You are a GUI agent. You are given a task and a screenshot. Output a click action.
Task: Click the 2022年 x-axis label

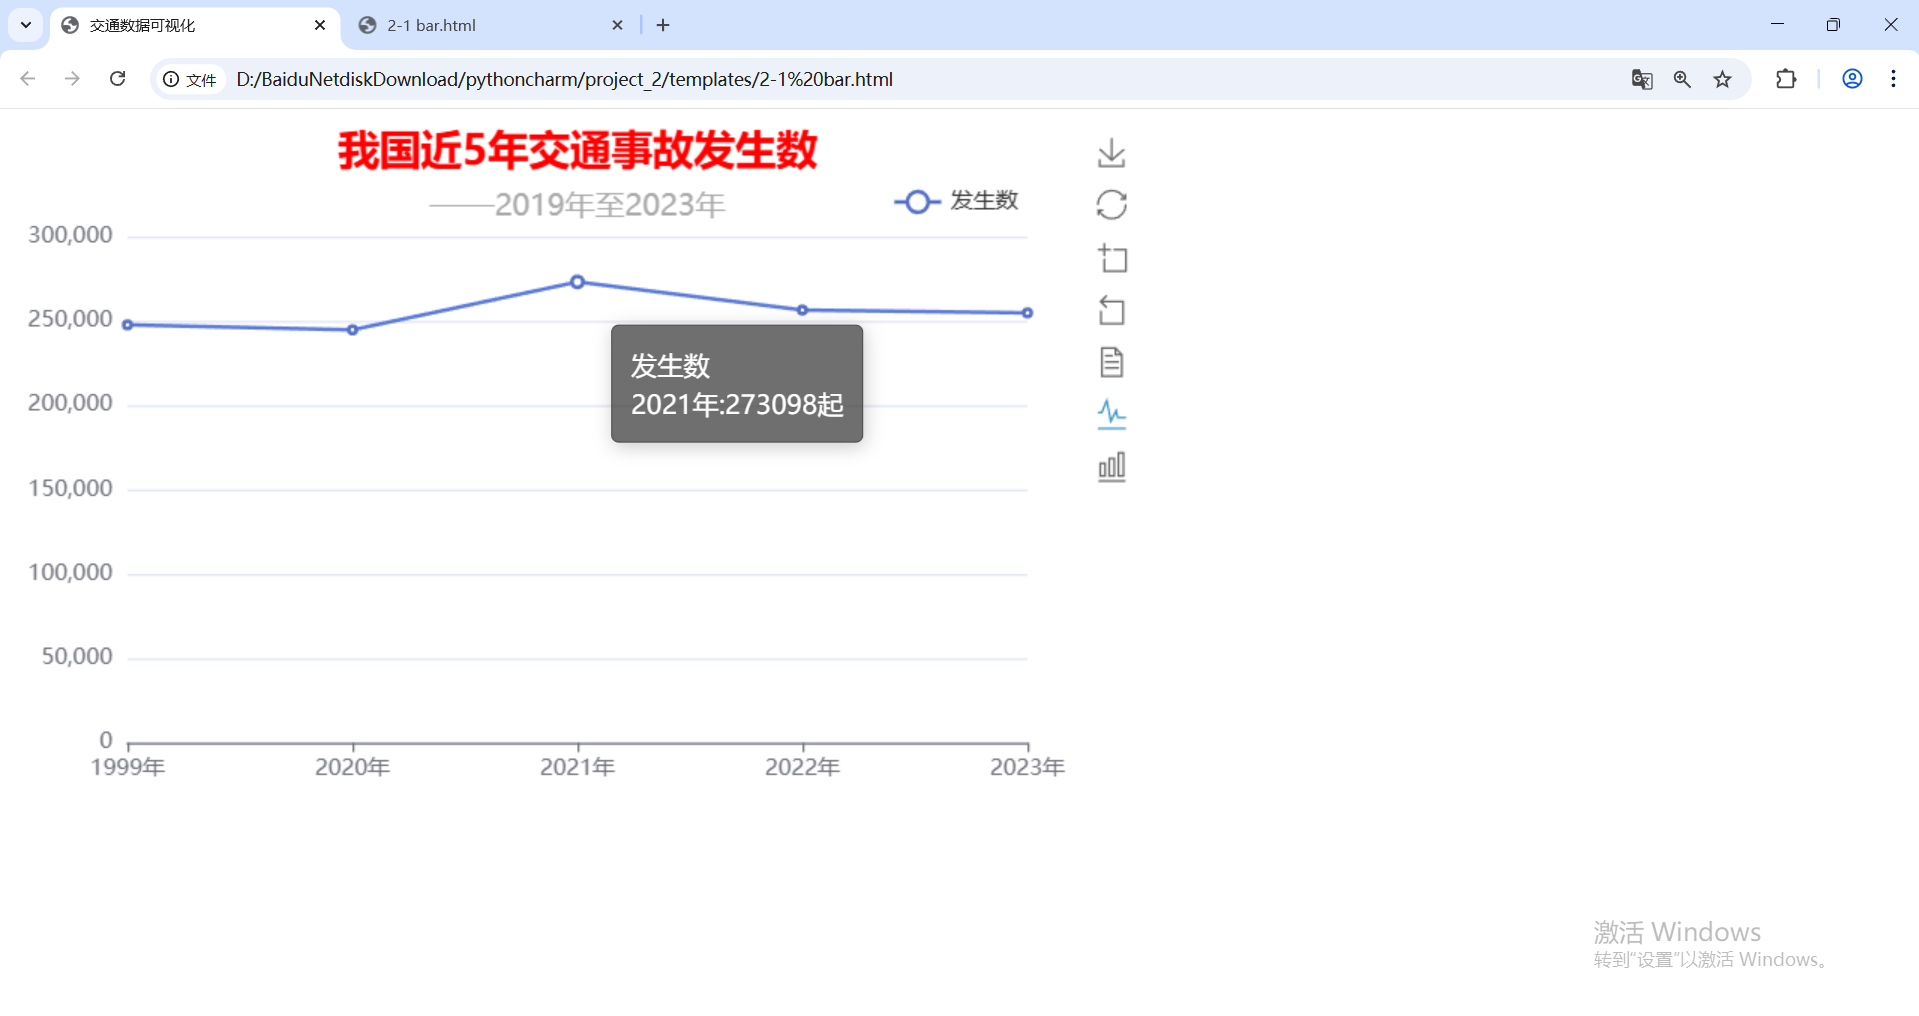tap(802, 767)
